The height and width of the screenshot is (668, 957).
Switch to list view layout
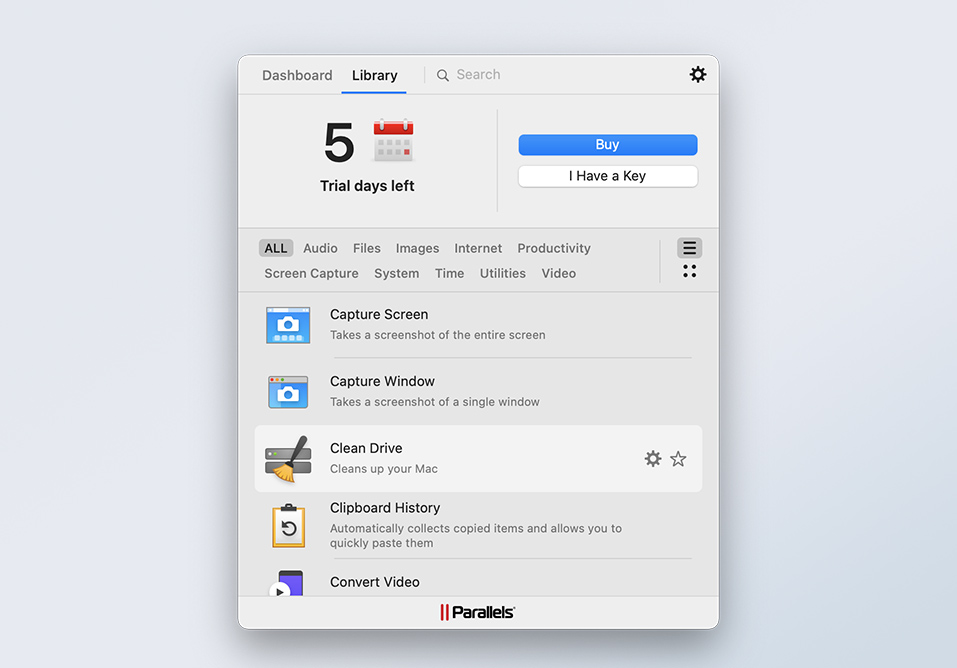(x=689, y=247)
